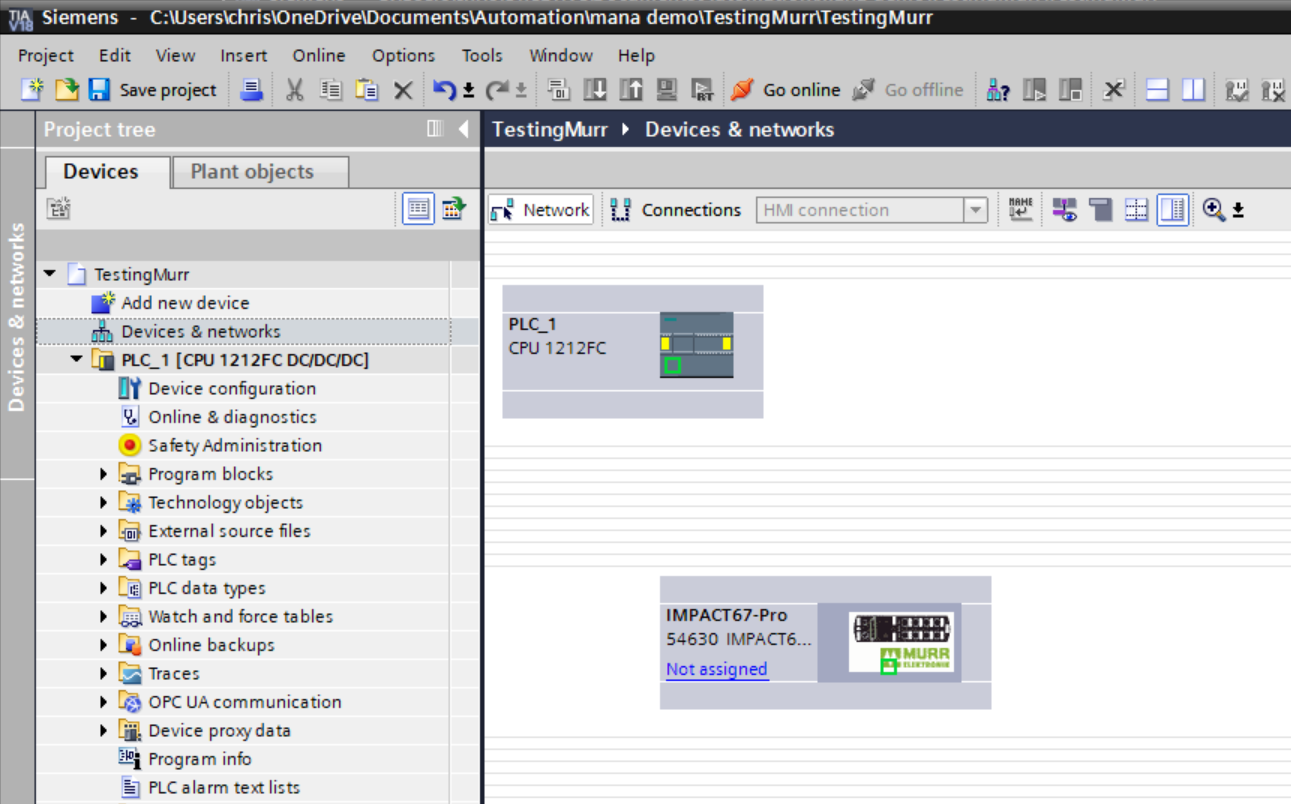Open the Help menu
The width and height of the screenshot is (1291, 804).
(x=636, y=55)
